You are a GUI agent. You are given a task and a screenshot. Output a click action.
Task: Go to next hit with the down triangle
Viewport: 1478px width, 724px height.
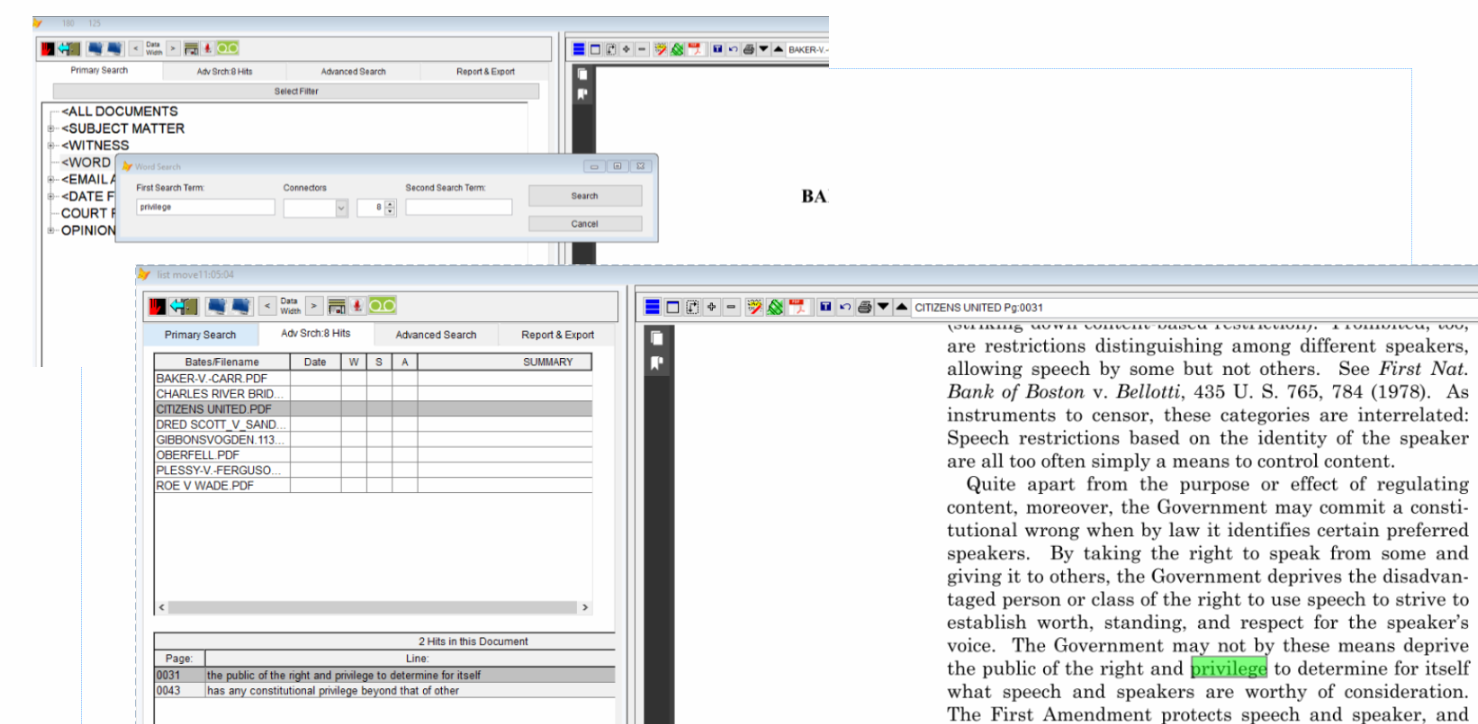click(884, 307)
